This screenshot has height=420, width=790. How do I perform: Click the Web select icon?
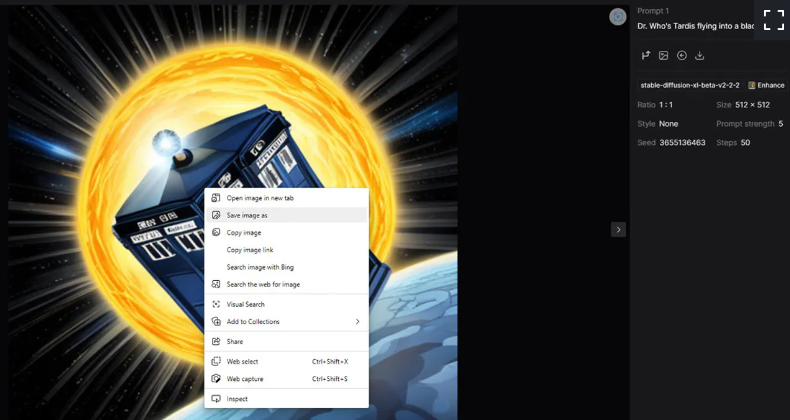[216, 362]
